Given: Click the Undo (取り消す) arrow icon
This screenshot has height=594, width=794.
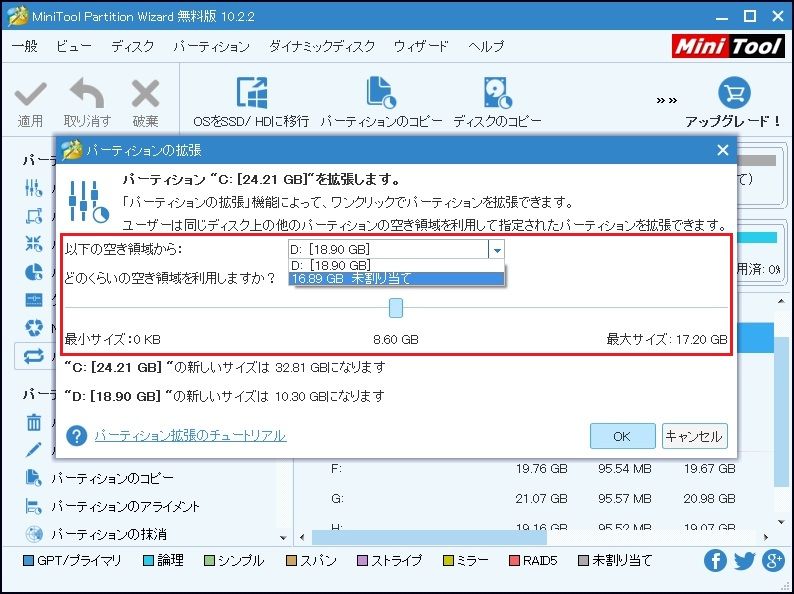Looking at the screenshot, I should [x=87, y=94].
